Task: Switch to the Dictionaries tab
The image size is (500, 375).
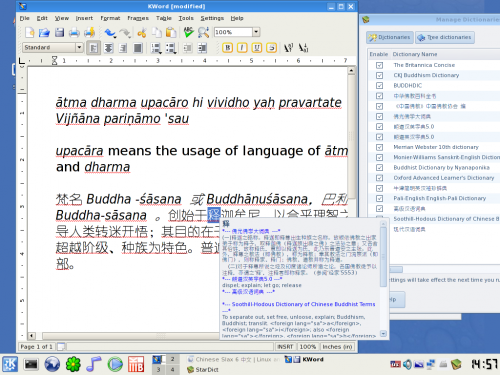Action: tap(390, 37)
